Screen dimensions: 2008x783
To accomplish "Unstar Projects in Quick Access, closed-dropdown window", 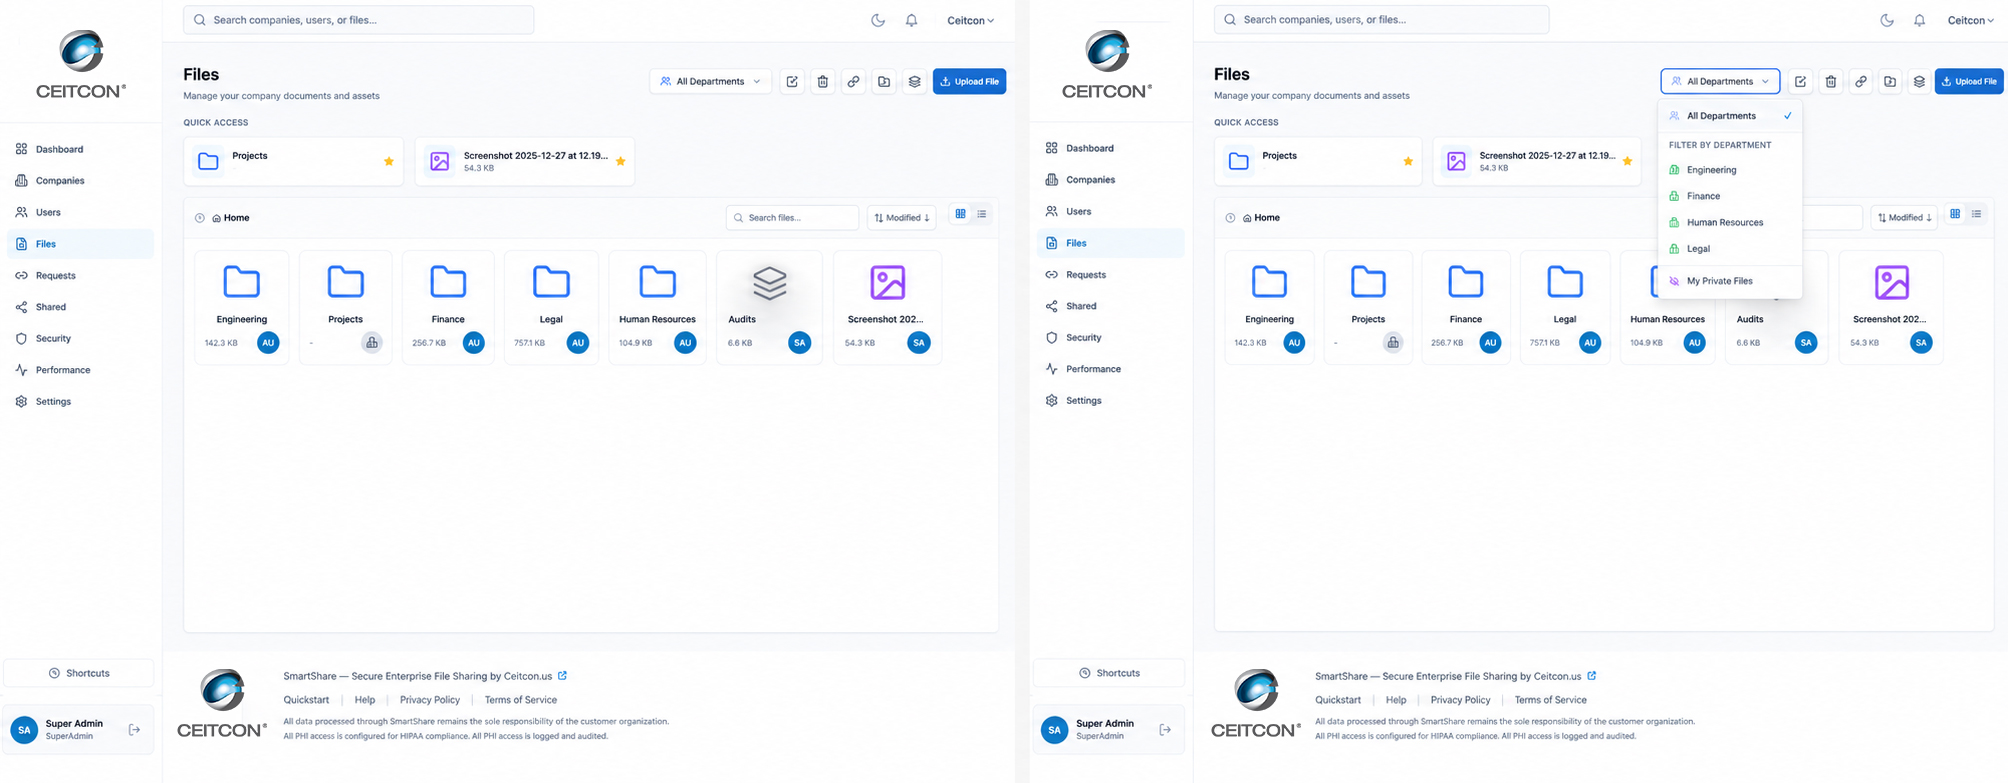I will pyautogui.click(x=389, y=161).
